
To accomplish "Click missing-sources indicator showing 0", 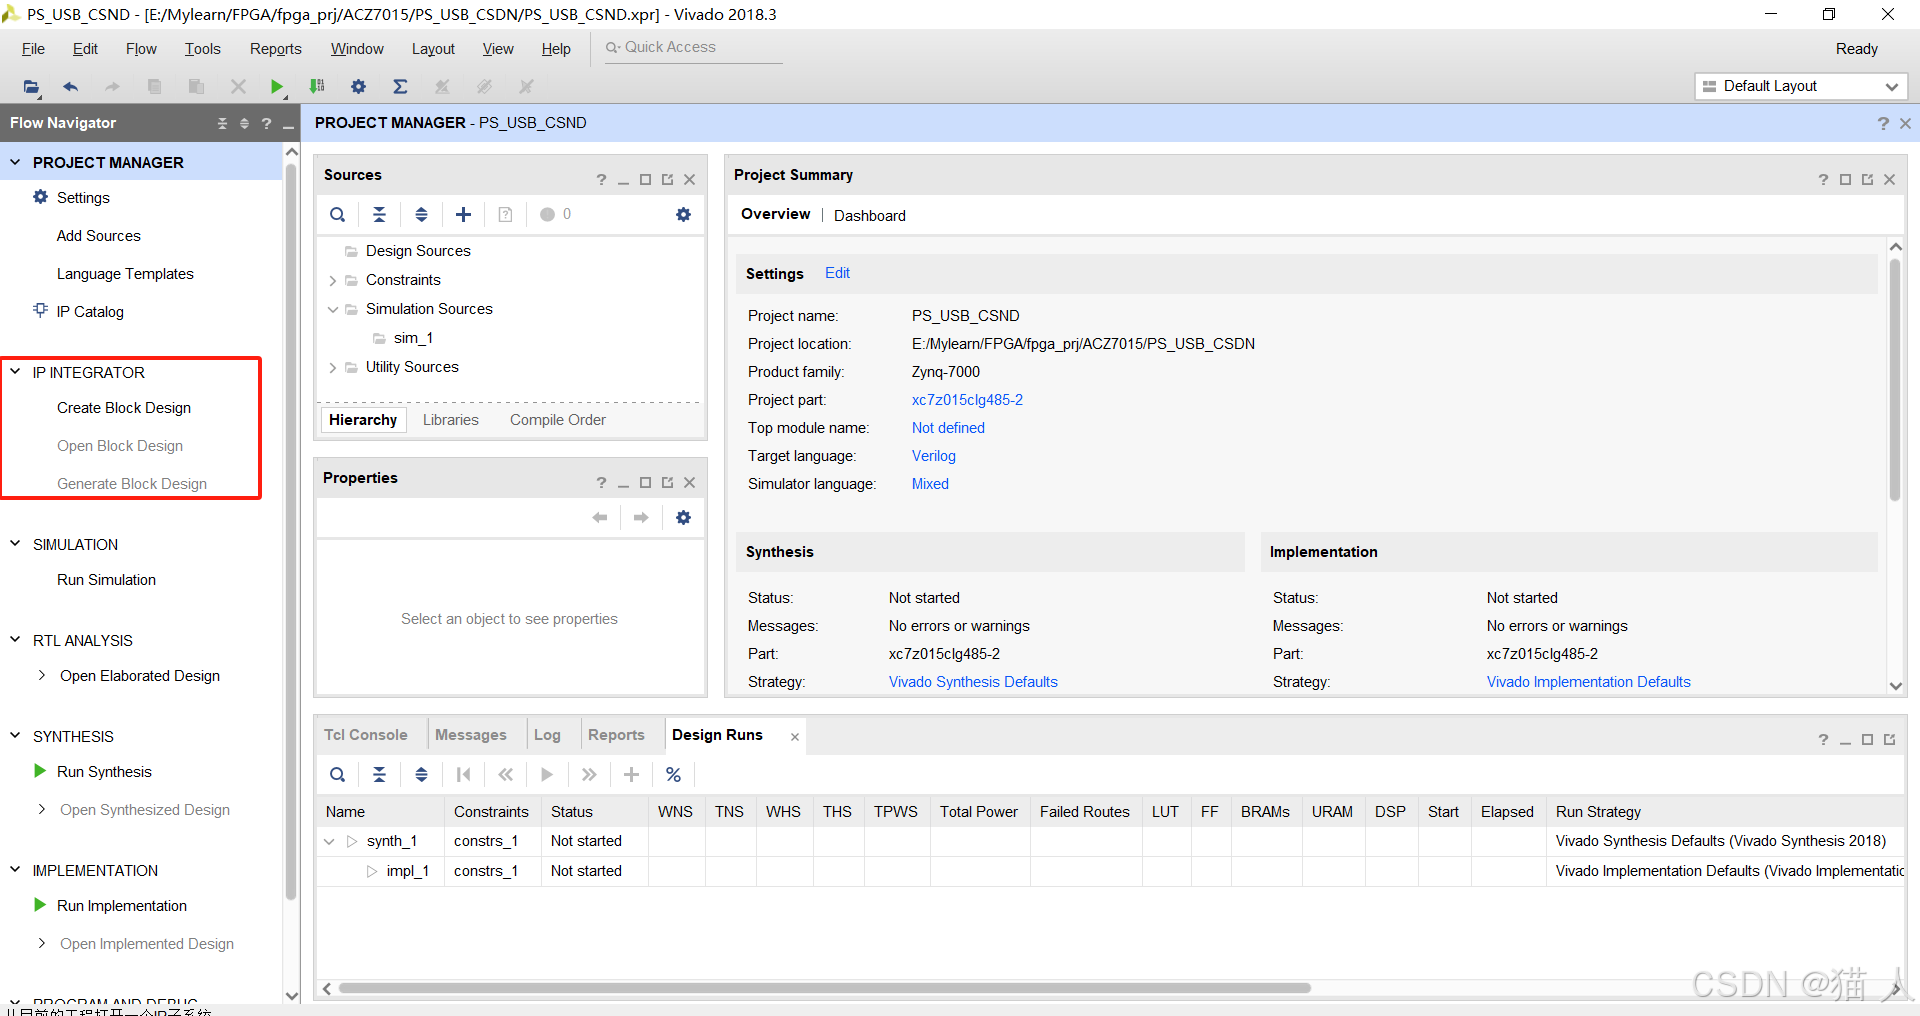I will [556, 215].
